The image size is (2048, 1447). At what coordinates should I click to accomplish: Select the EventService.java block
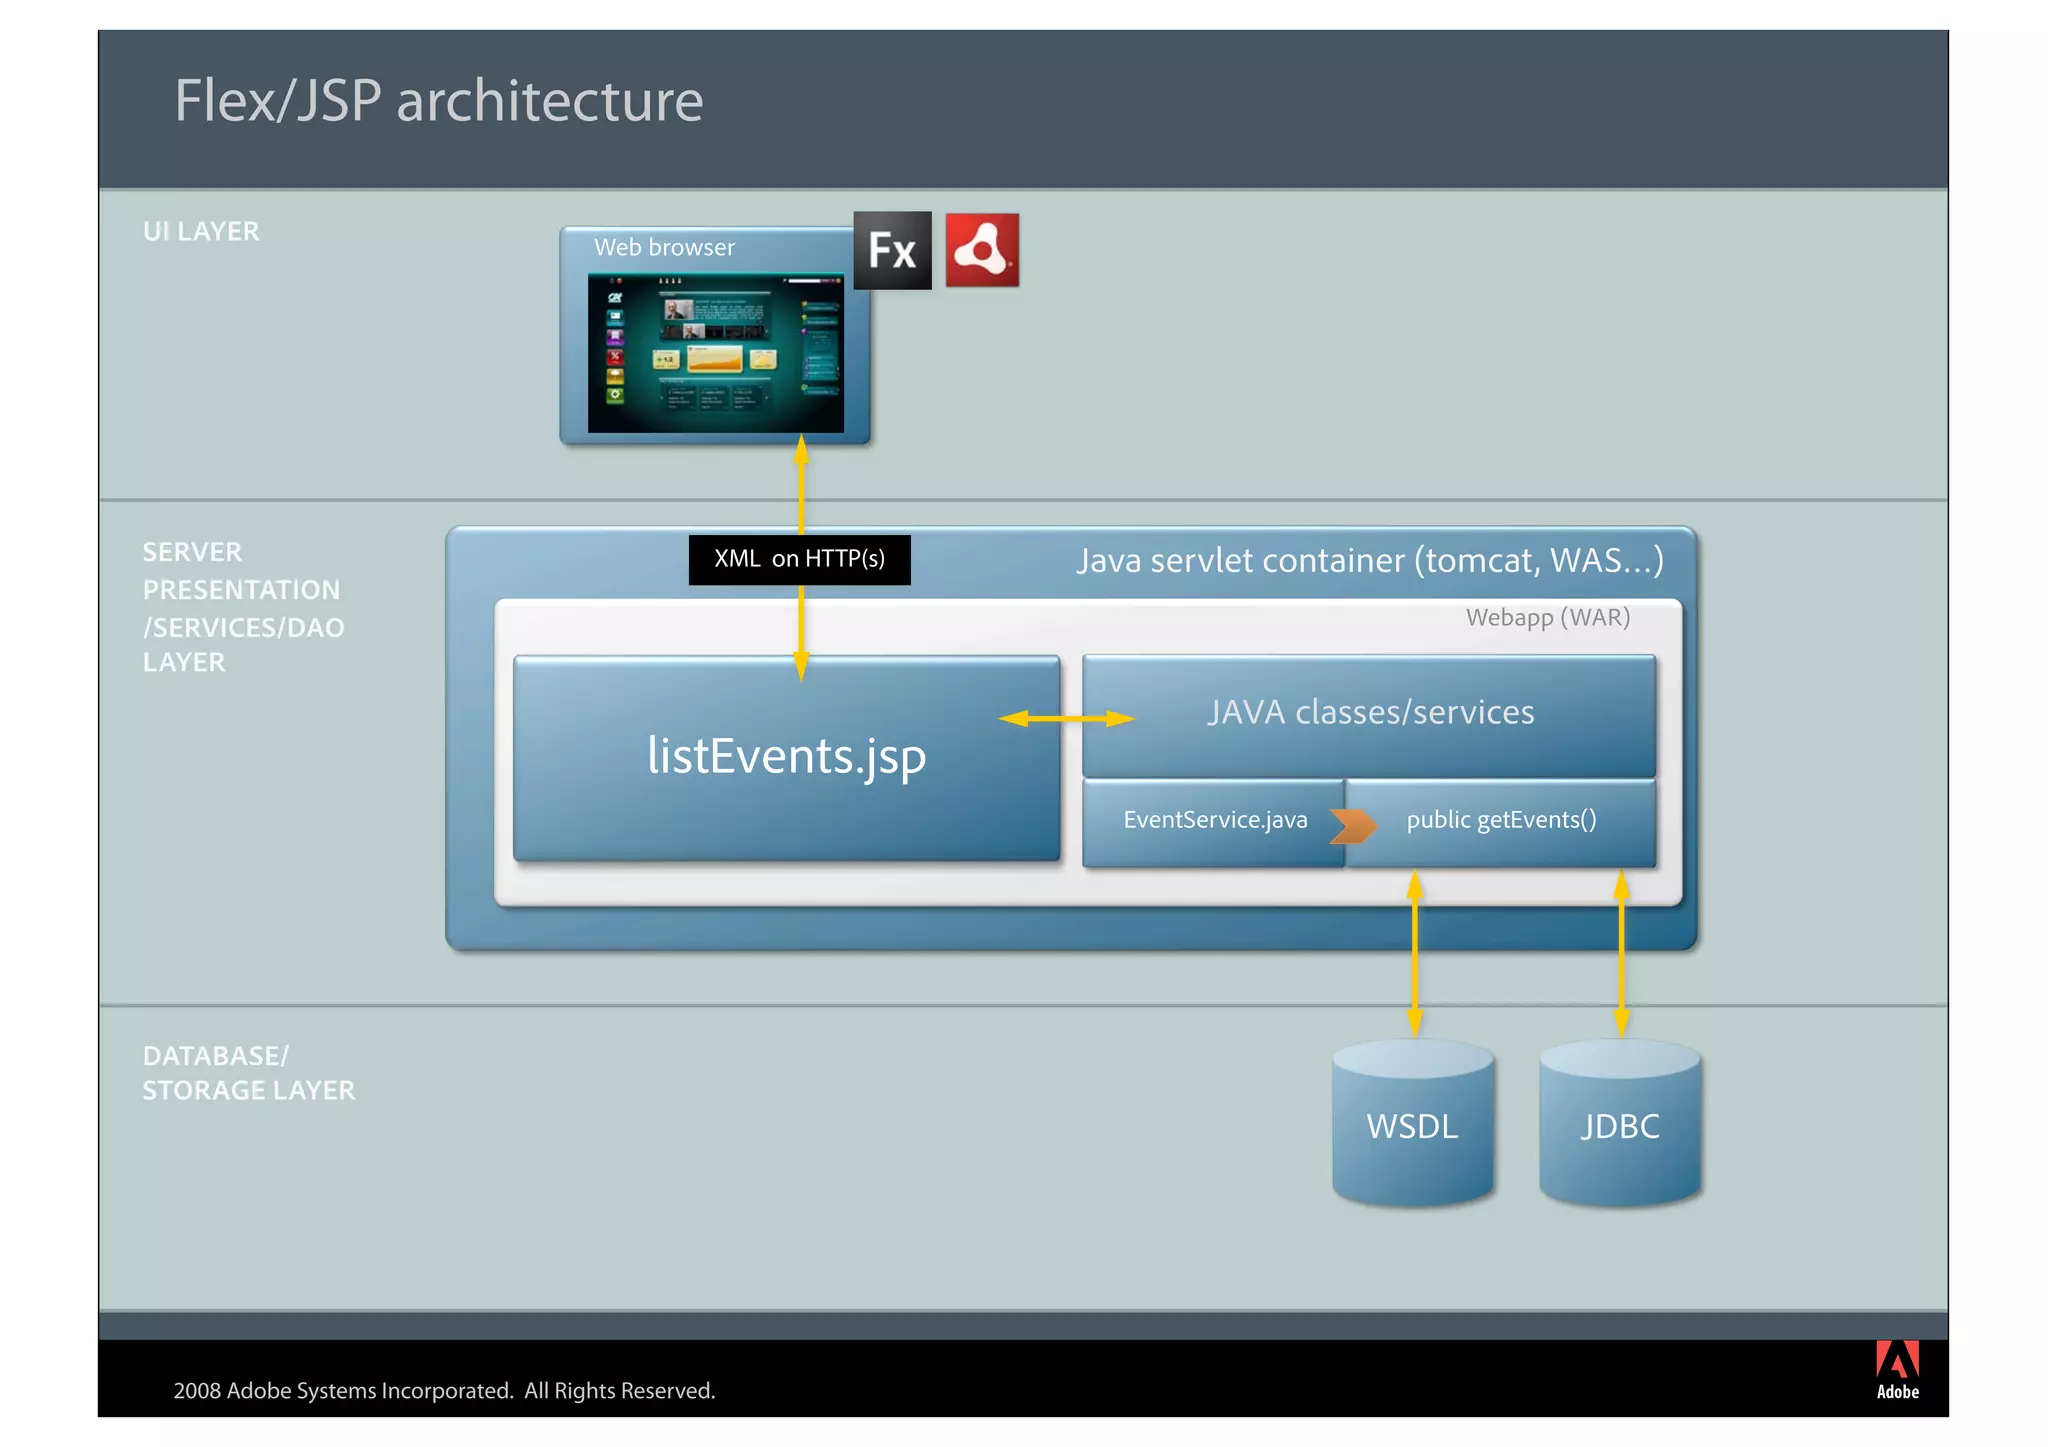click(x=1214, y=820)
